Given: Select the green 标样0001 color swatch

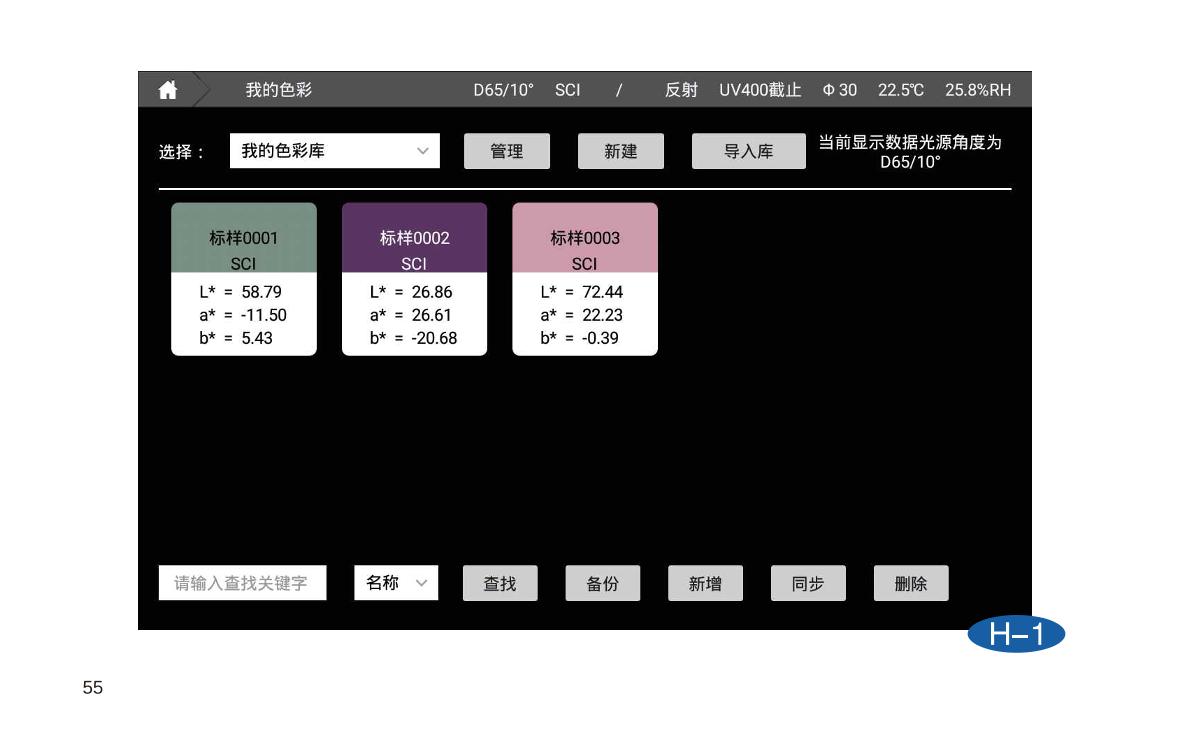Looking at the screenshot, I should click(x=244, y=239).
